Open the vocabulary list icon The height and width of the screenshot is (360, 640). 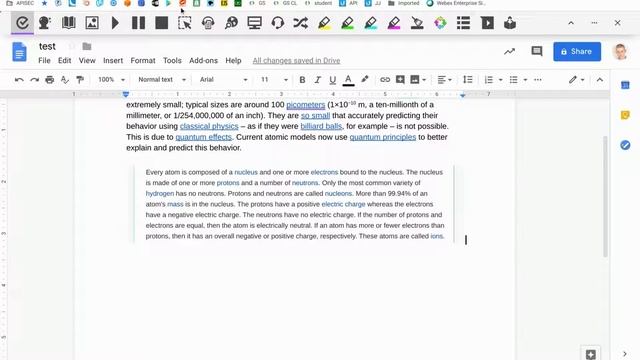click(x=463, y=23)
